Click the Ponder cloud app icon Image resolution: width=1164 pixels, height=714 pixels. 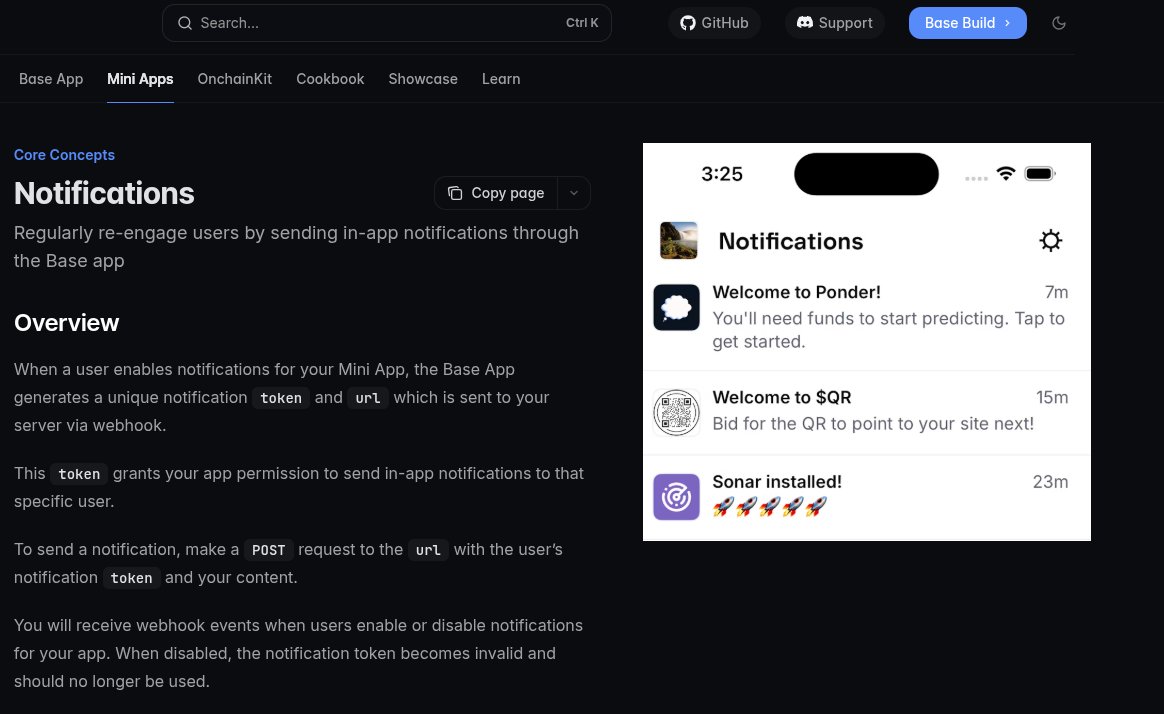coord(676,307)
